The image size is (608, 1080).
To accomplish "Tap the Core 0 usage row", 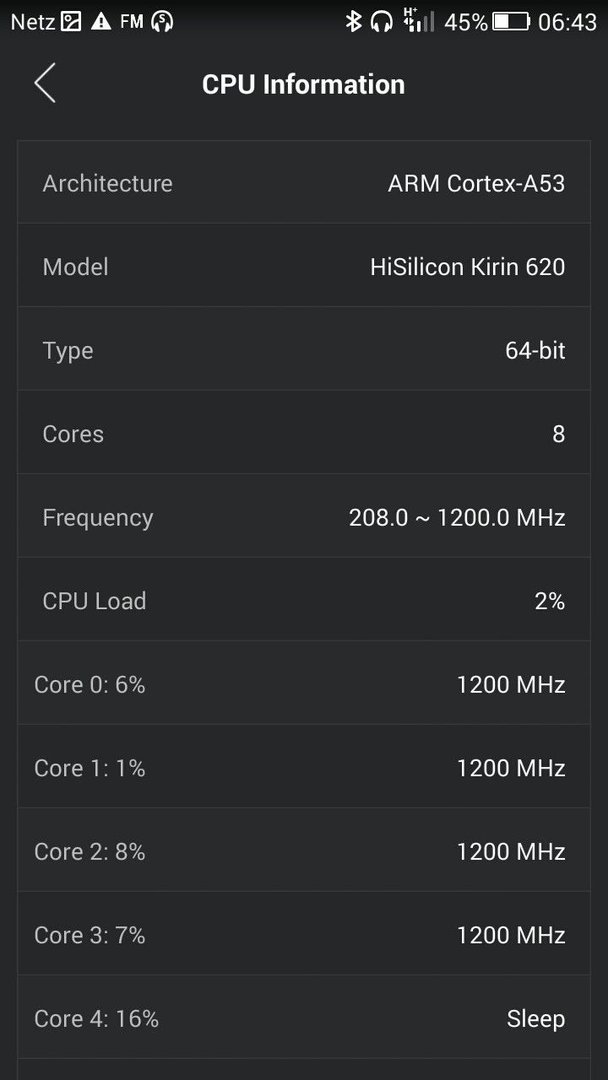I will [x=304, y=684].
